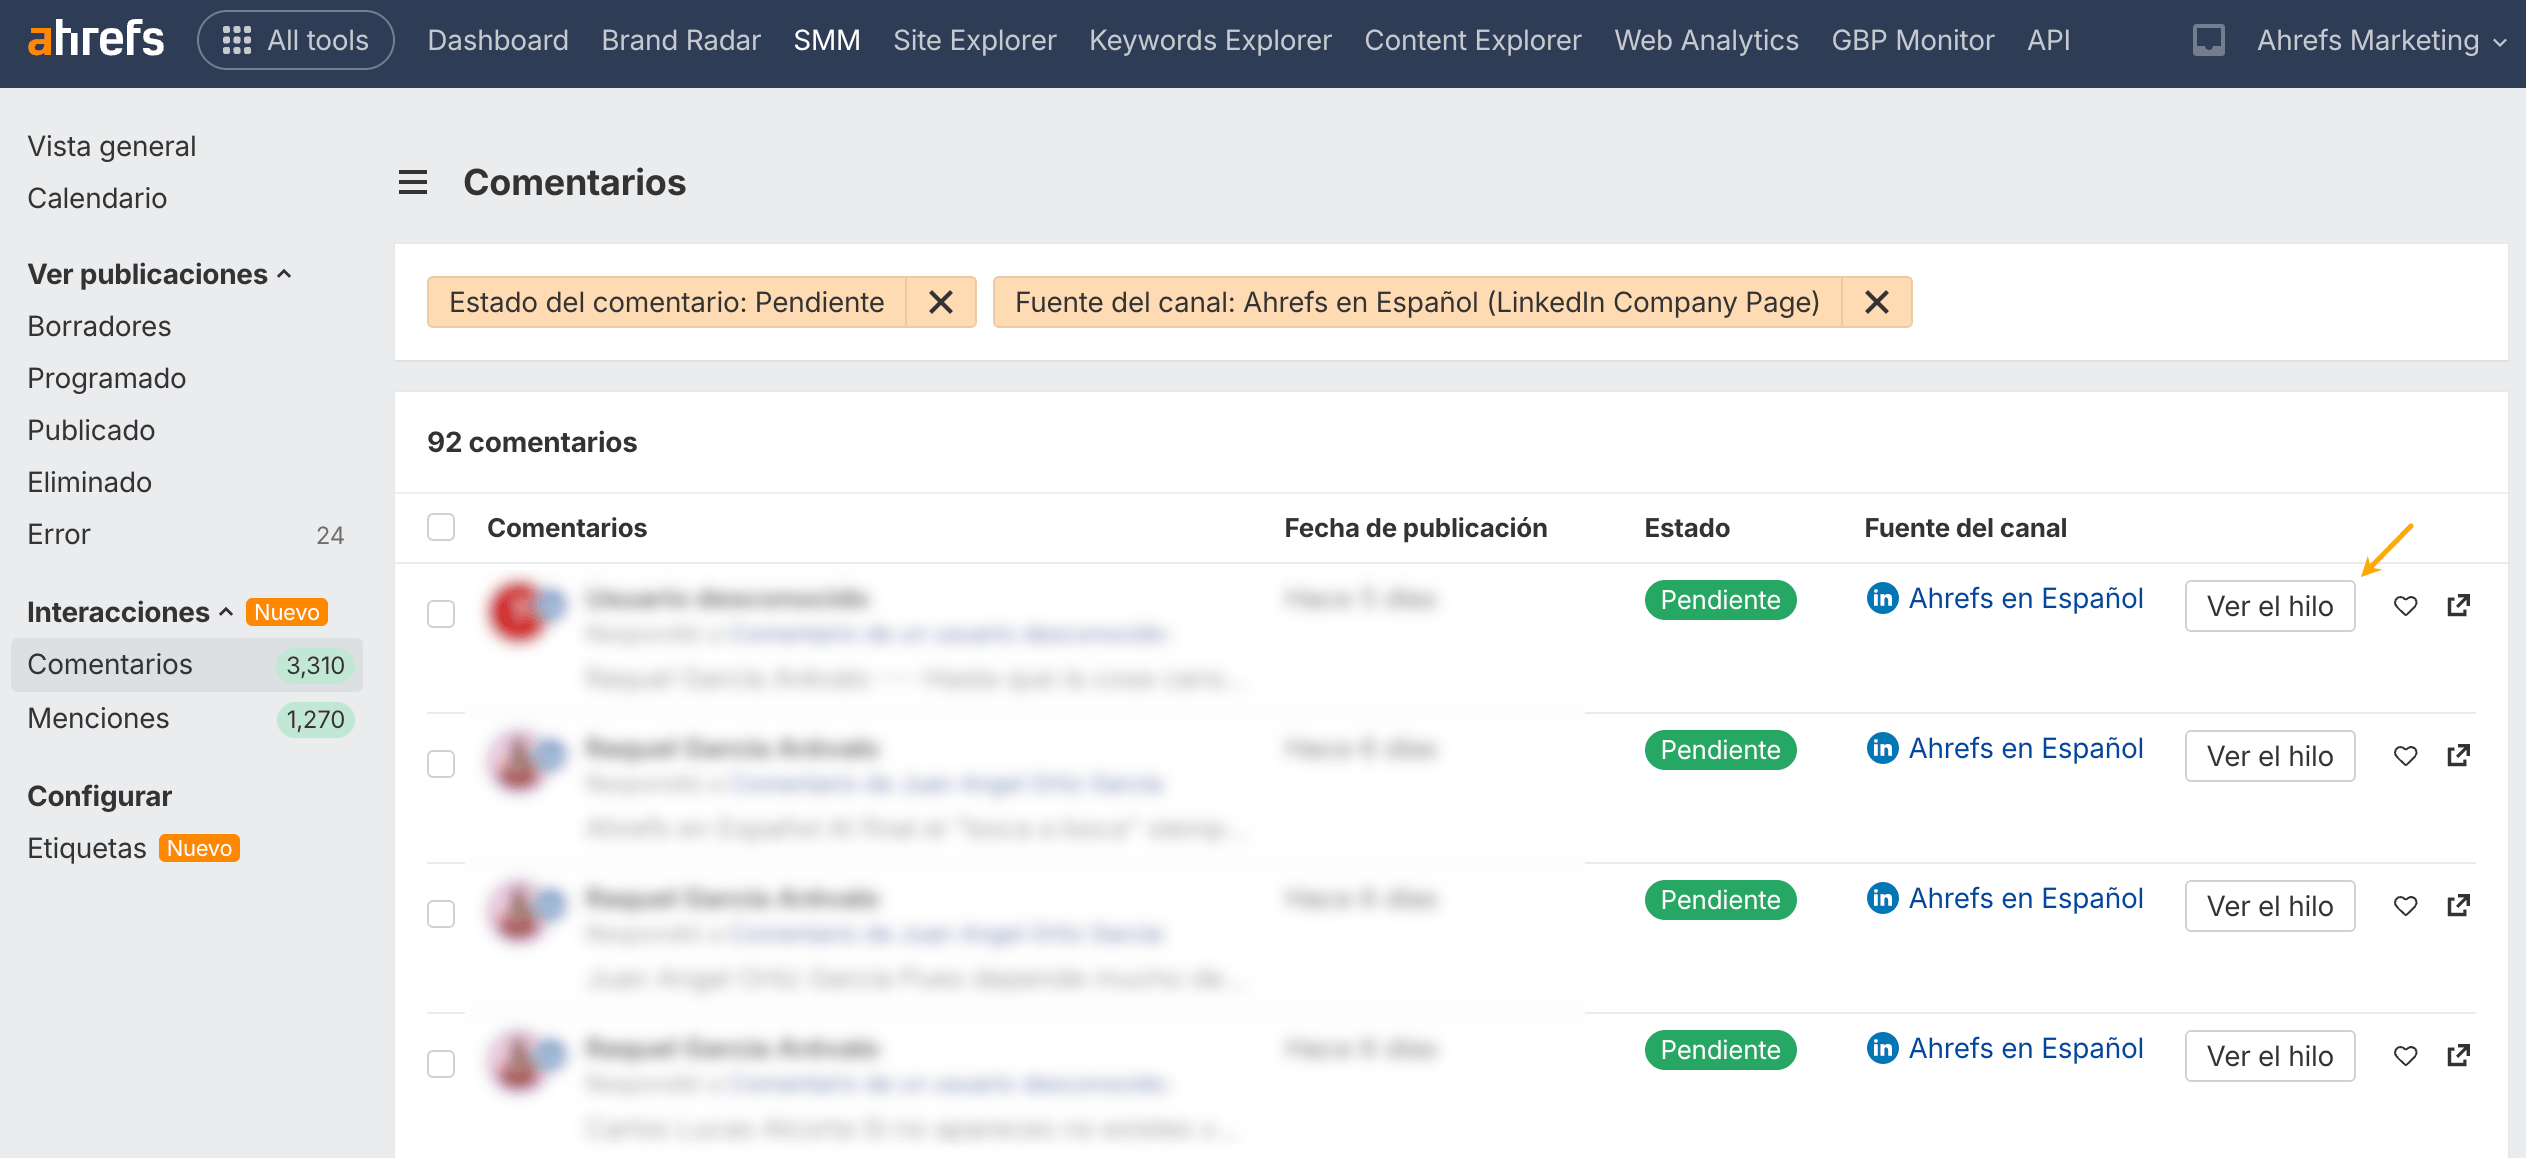2526x1160 pixels.
Task: Check the second comment row checkbox
Action: click(x=441, y=764)
